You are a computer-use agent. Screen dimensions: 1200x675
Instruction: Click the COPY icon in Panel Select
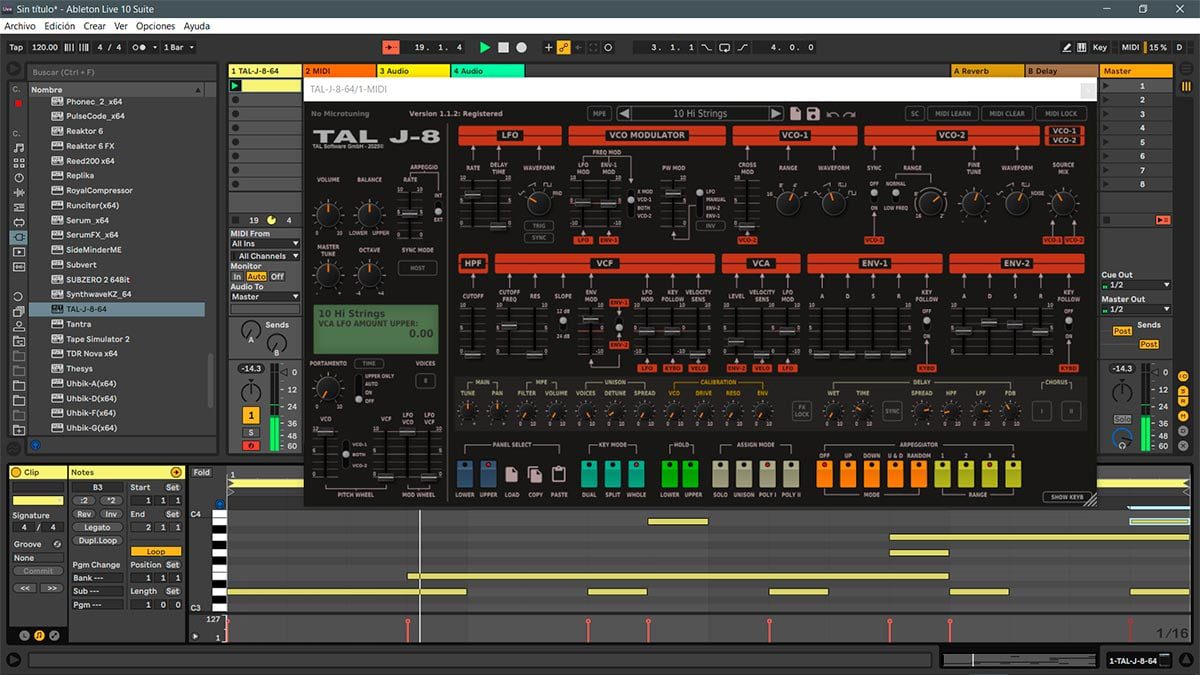pos(536,473)
